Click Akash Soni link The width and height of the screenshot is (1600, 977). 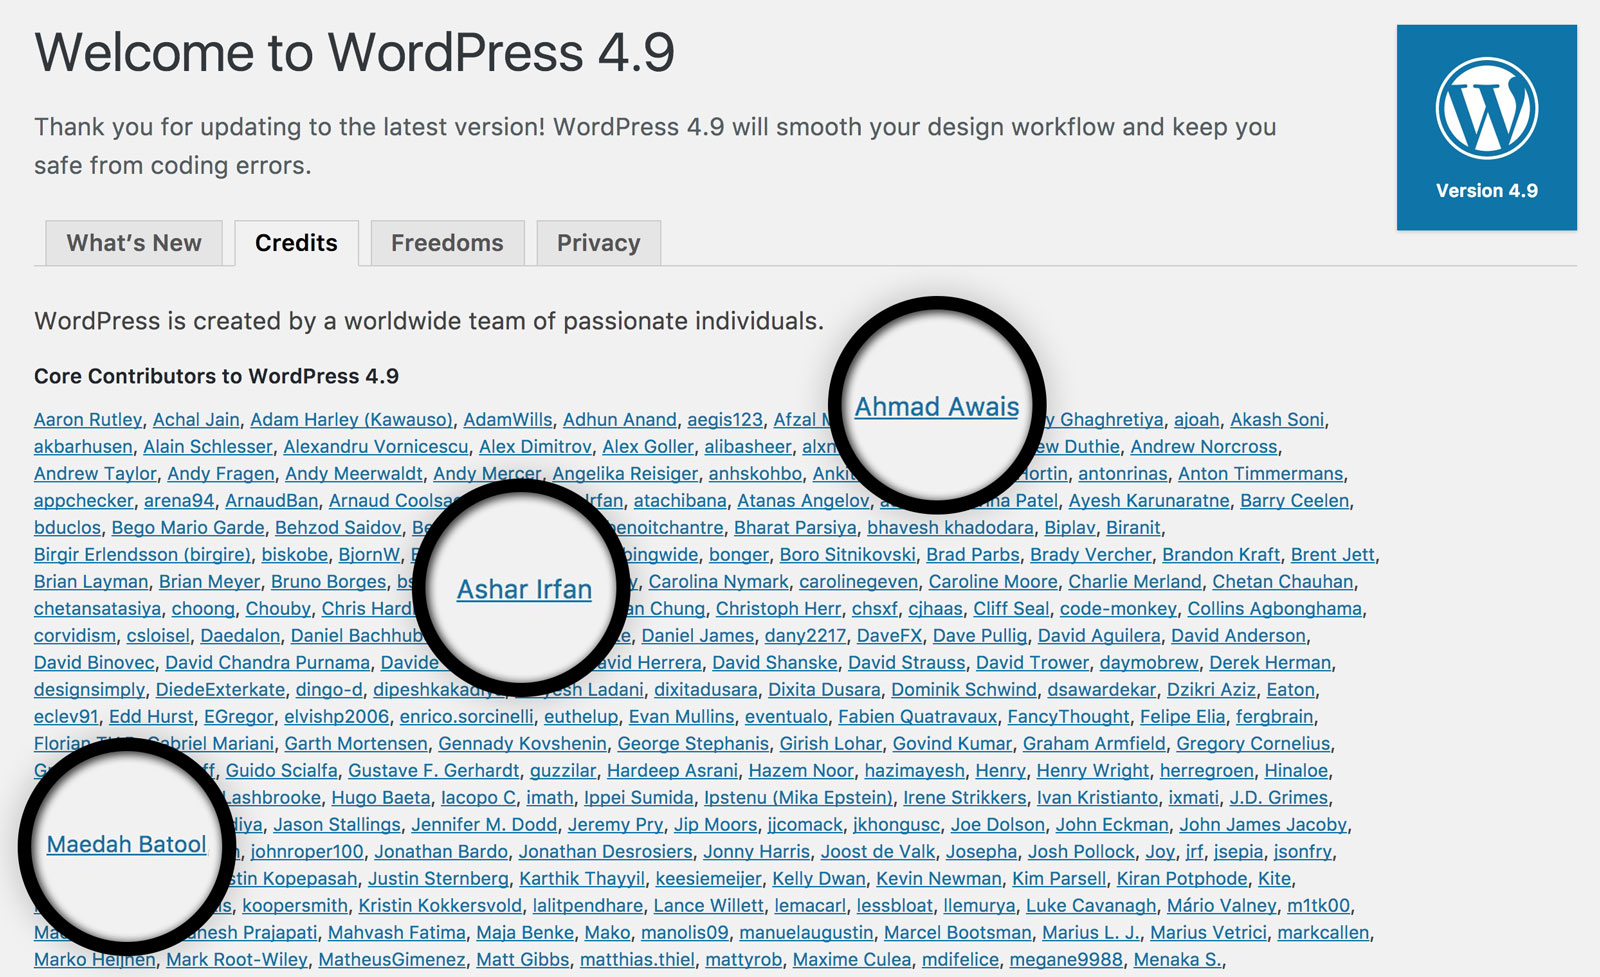1277,420
